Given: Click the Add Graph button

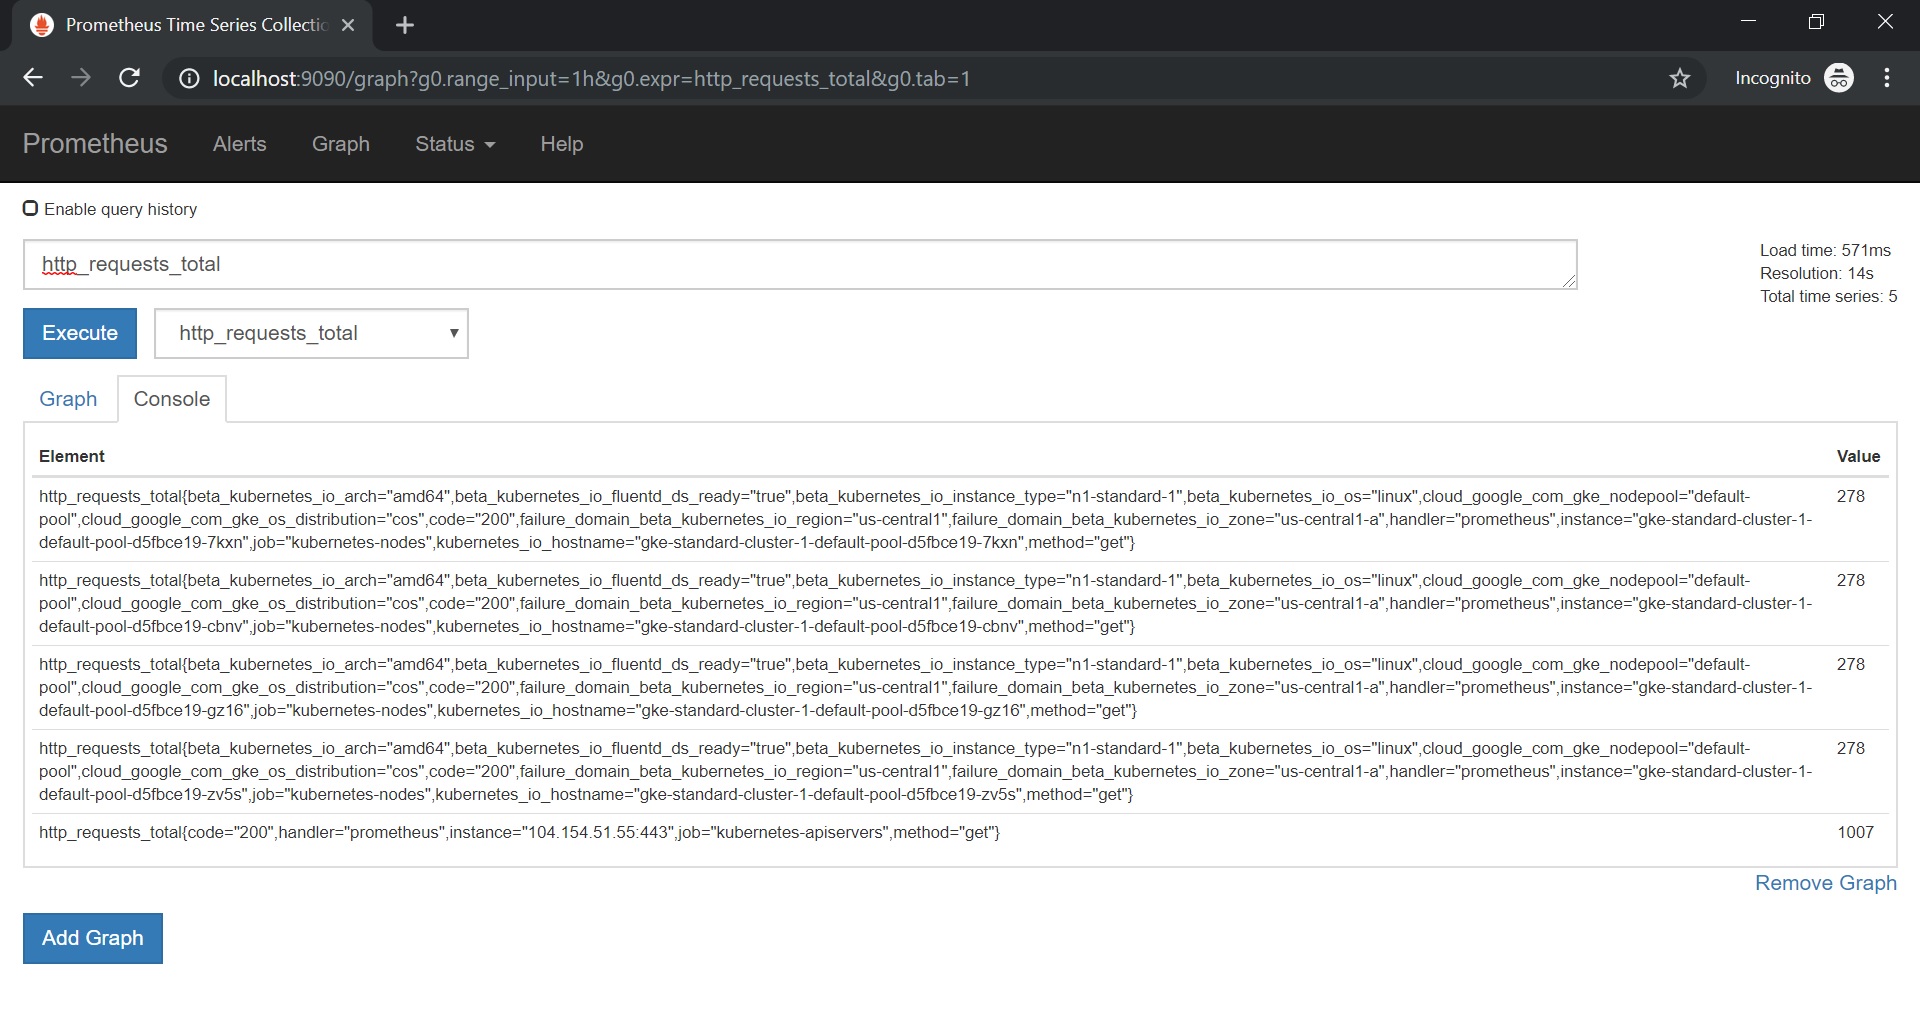Looking at the screenshot, I should 93,938.
